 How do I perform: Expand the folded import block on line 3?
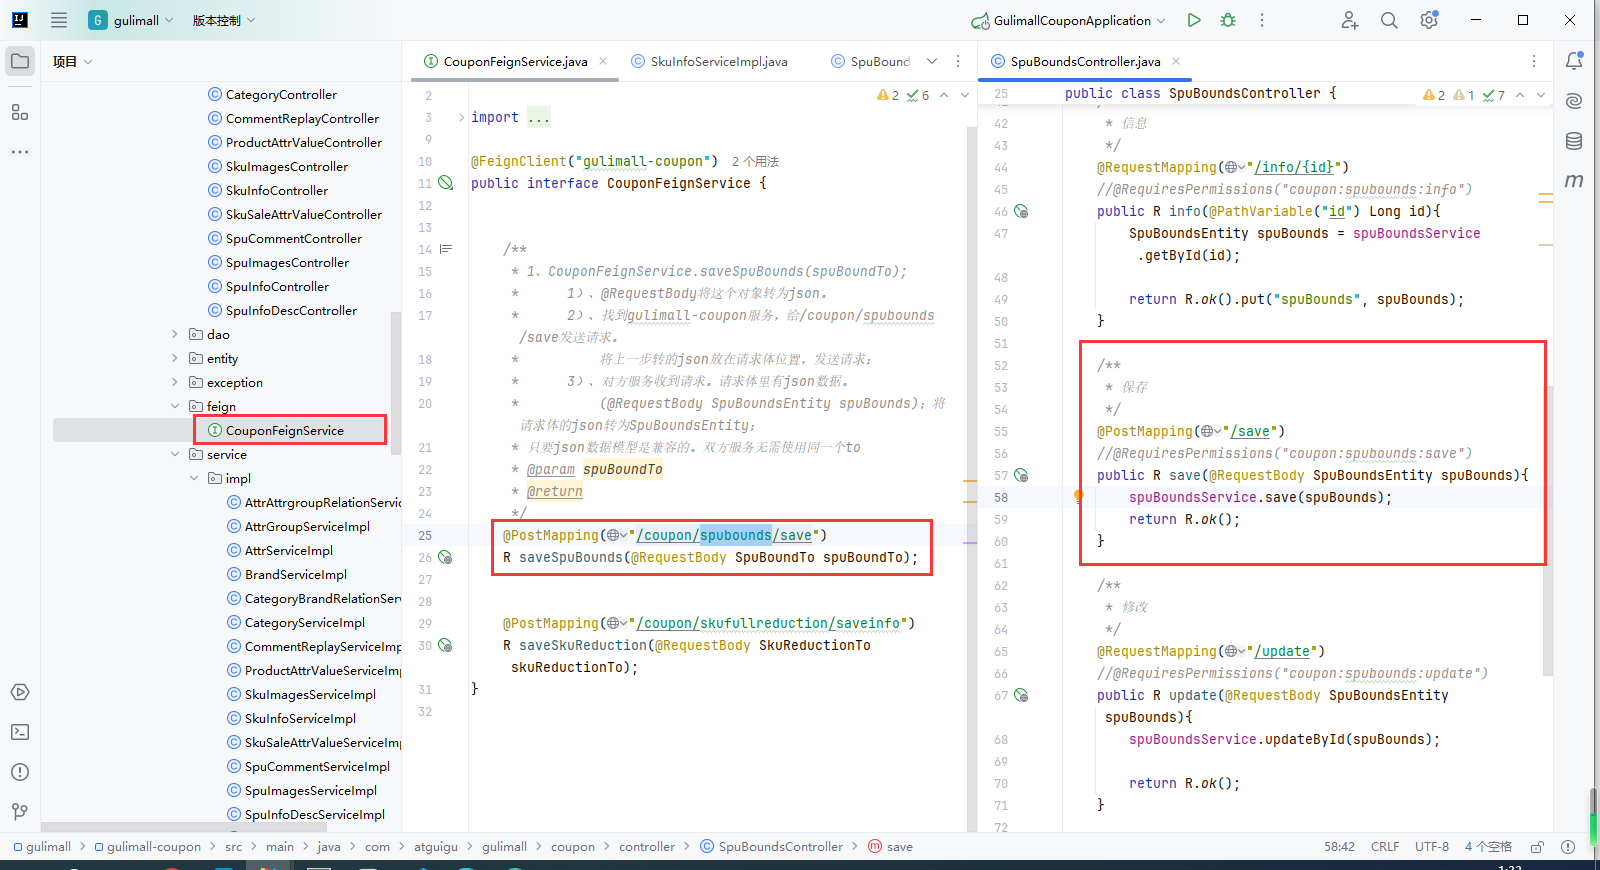[x=461, y=118]
